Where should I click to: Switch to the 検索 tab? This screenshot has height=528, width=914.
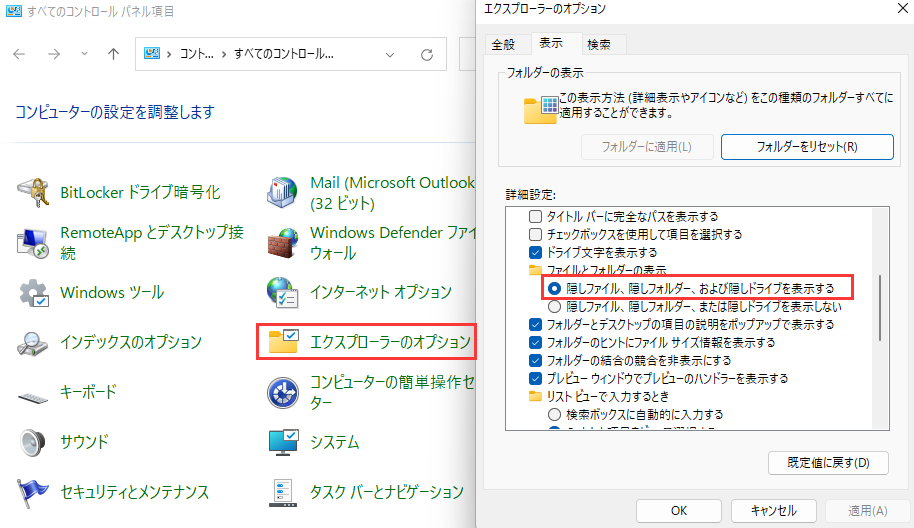[x=599, y=44]
